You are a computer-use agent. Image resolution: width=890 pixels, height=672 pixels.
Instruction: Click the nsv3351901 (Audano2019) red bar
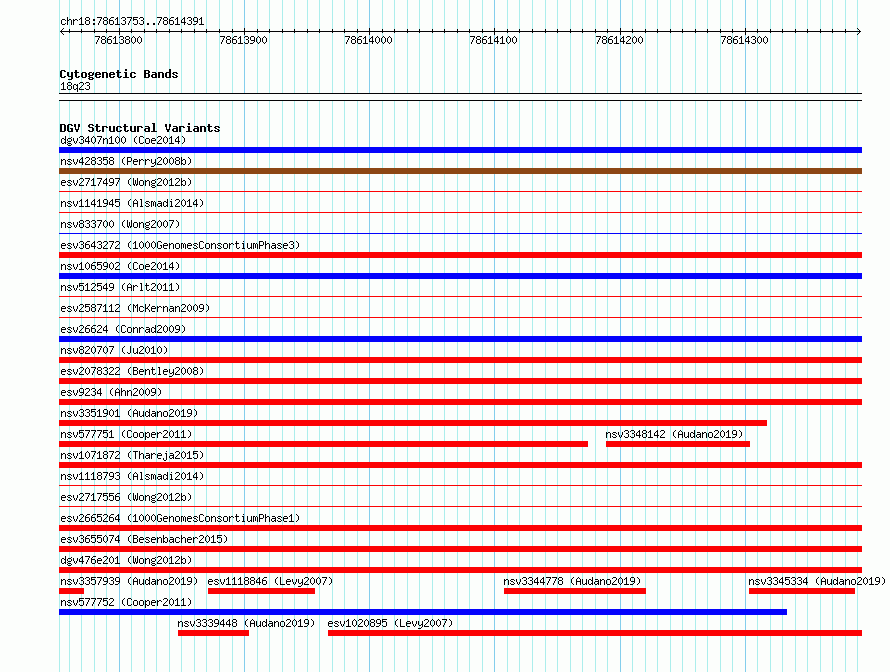[x=413, y=423]
